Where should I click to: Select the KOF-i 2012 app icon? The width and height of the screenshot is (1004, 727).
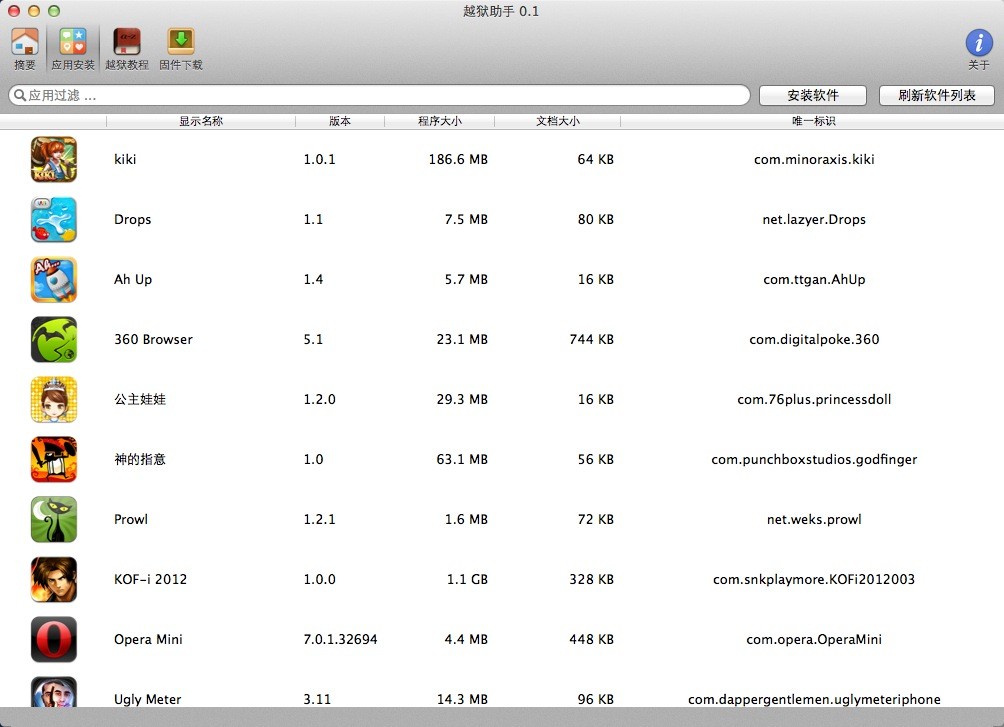coord(53,579)
